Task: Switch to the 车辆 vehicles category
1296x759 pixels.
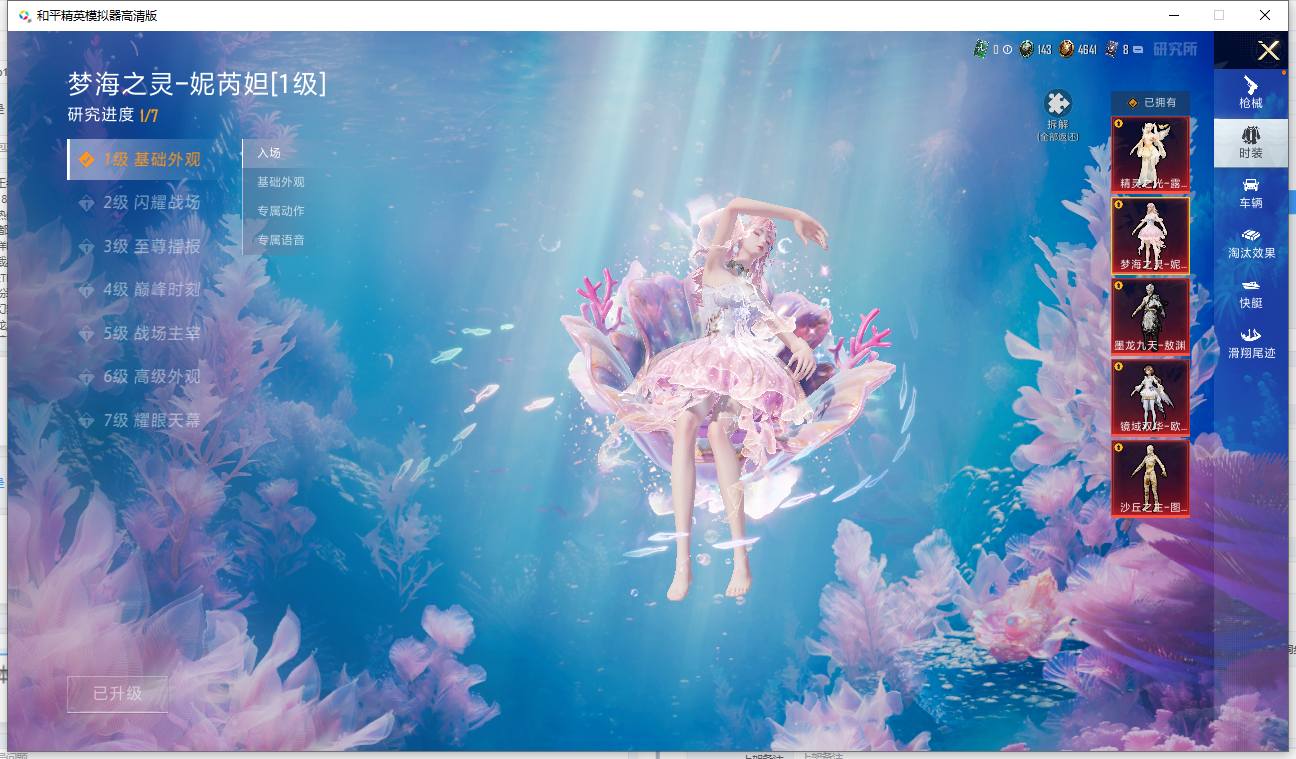Action: pyautogui.click(x=1251, y=193)
